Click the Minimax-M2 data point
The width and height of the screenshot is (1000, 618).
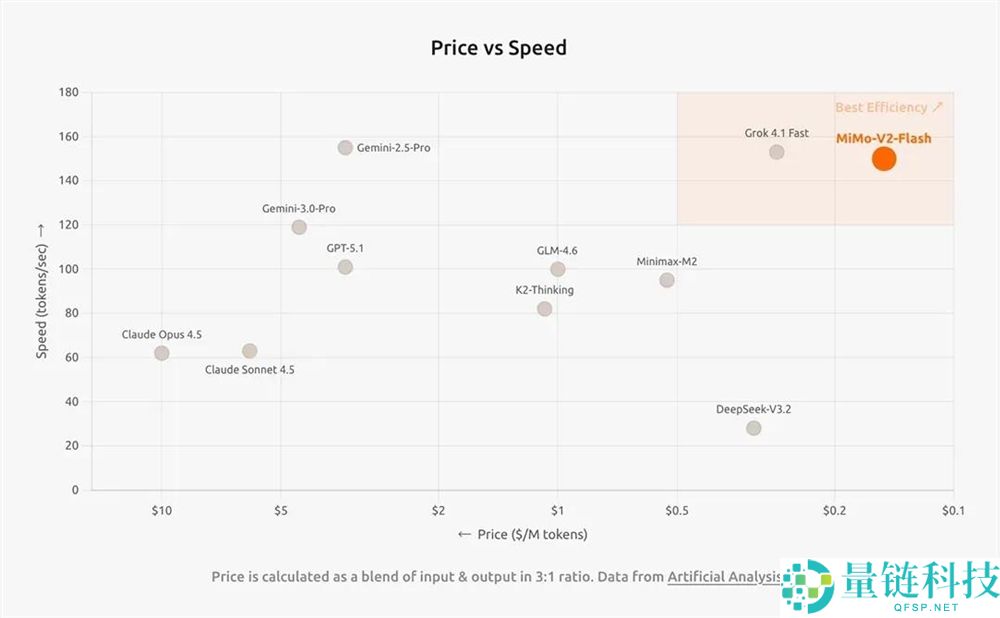pyautogui.click(x=667, y=280)
